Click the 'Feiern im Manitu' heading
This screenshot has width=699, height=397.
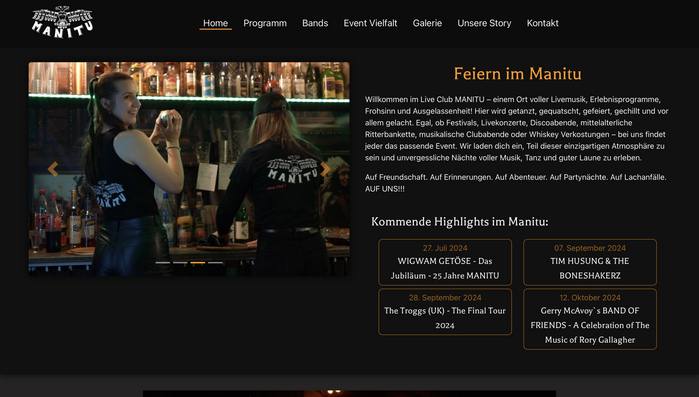(x=517, y=74)
